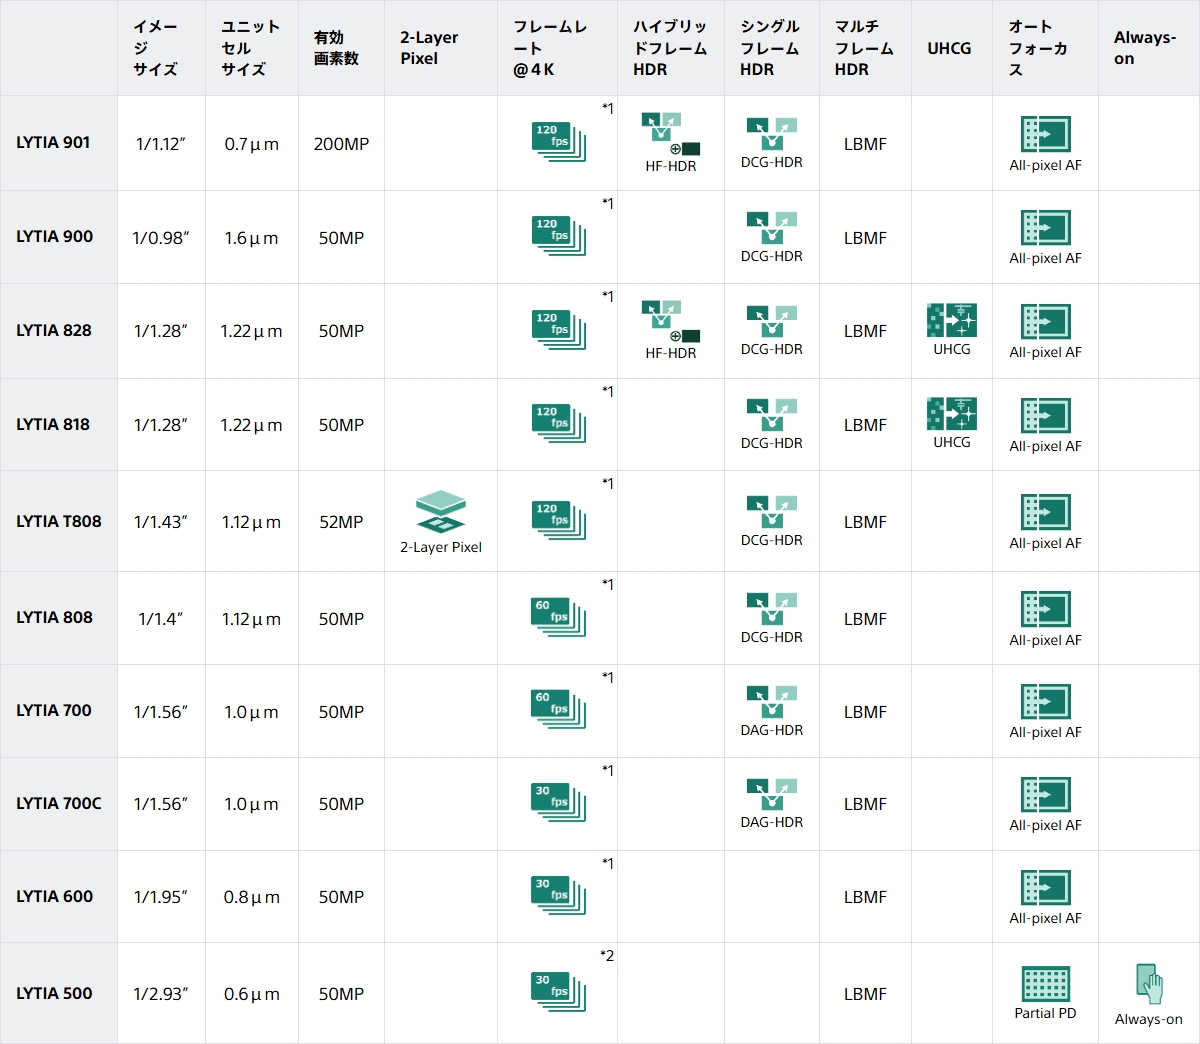Select the LYTIA T808 row header
This screenshot has height=1044, width=1200.
pyautogui.click(x=58, y=521)
